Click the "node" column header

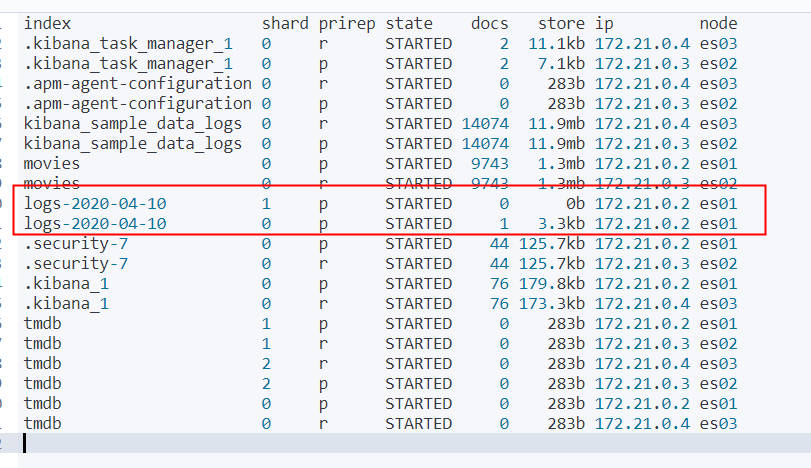coord(719,23)
